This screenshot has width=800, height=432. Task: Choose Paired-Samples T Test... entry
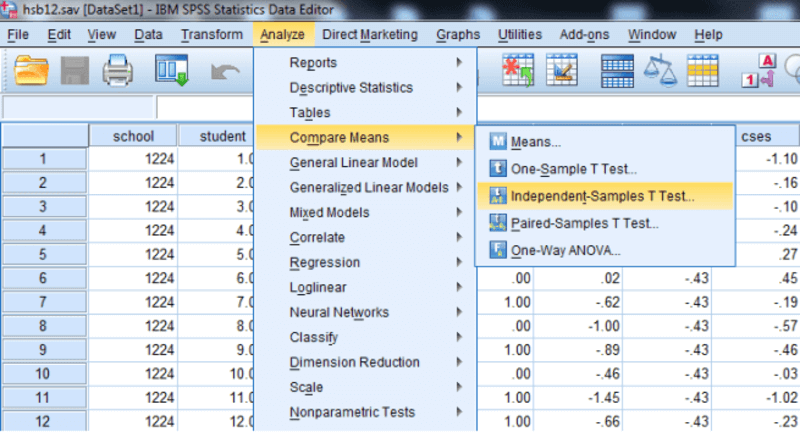point(605,223)
